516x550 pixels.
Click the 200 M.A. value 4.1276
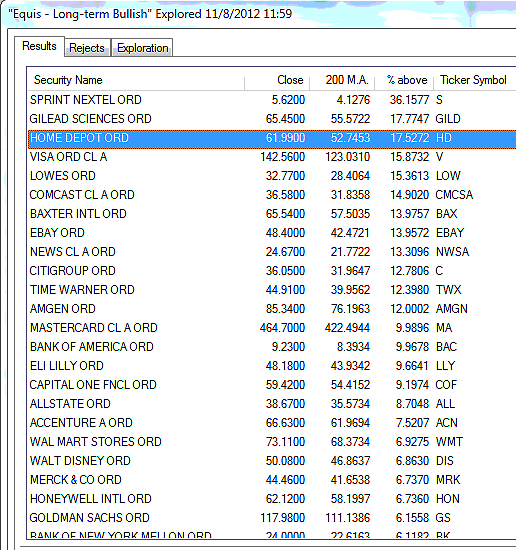tap(354, 100)
